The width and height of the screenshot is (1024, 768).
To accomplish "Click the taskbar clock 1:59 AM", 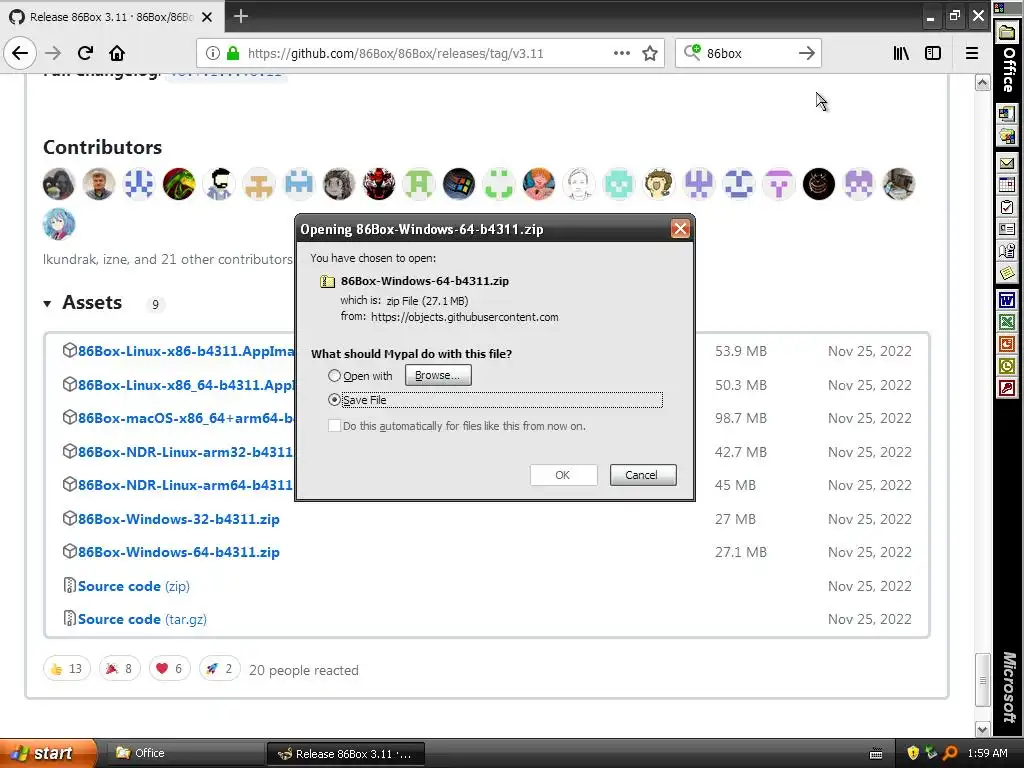I will pos(987,753).
